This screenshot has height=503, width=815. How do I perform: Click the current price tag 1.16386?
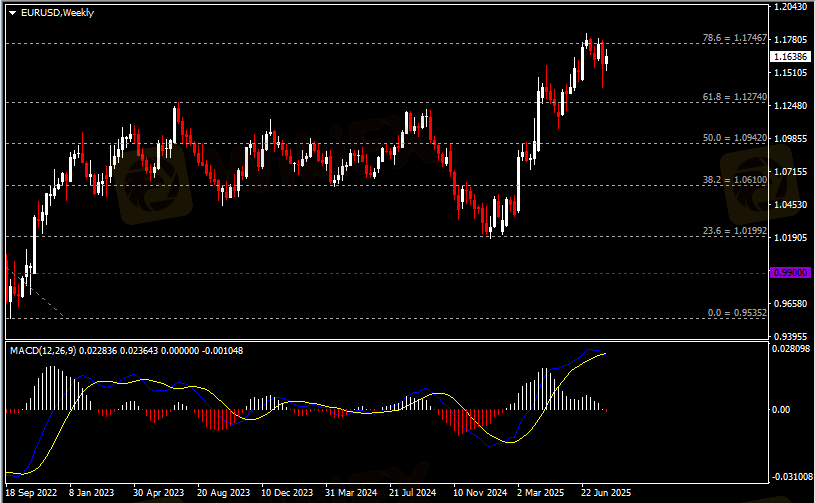click(x=790, y=57)
